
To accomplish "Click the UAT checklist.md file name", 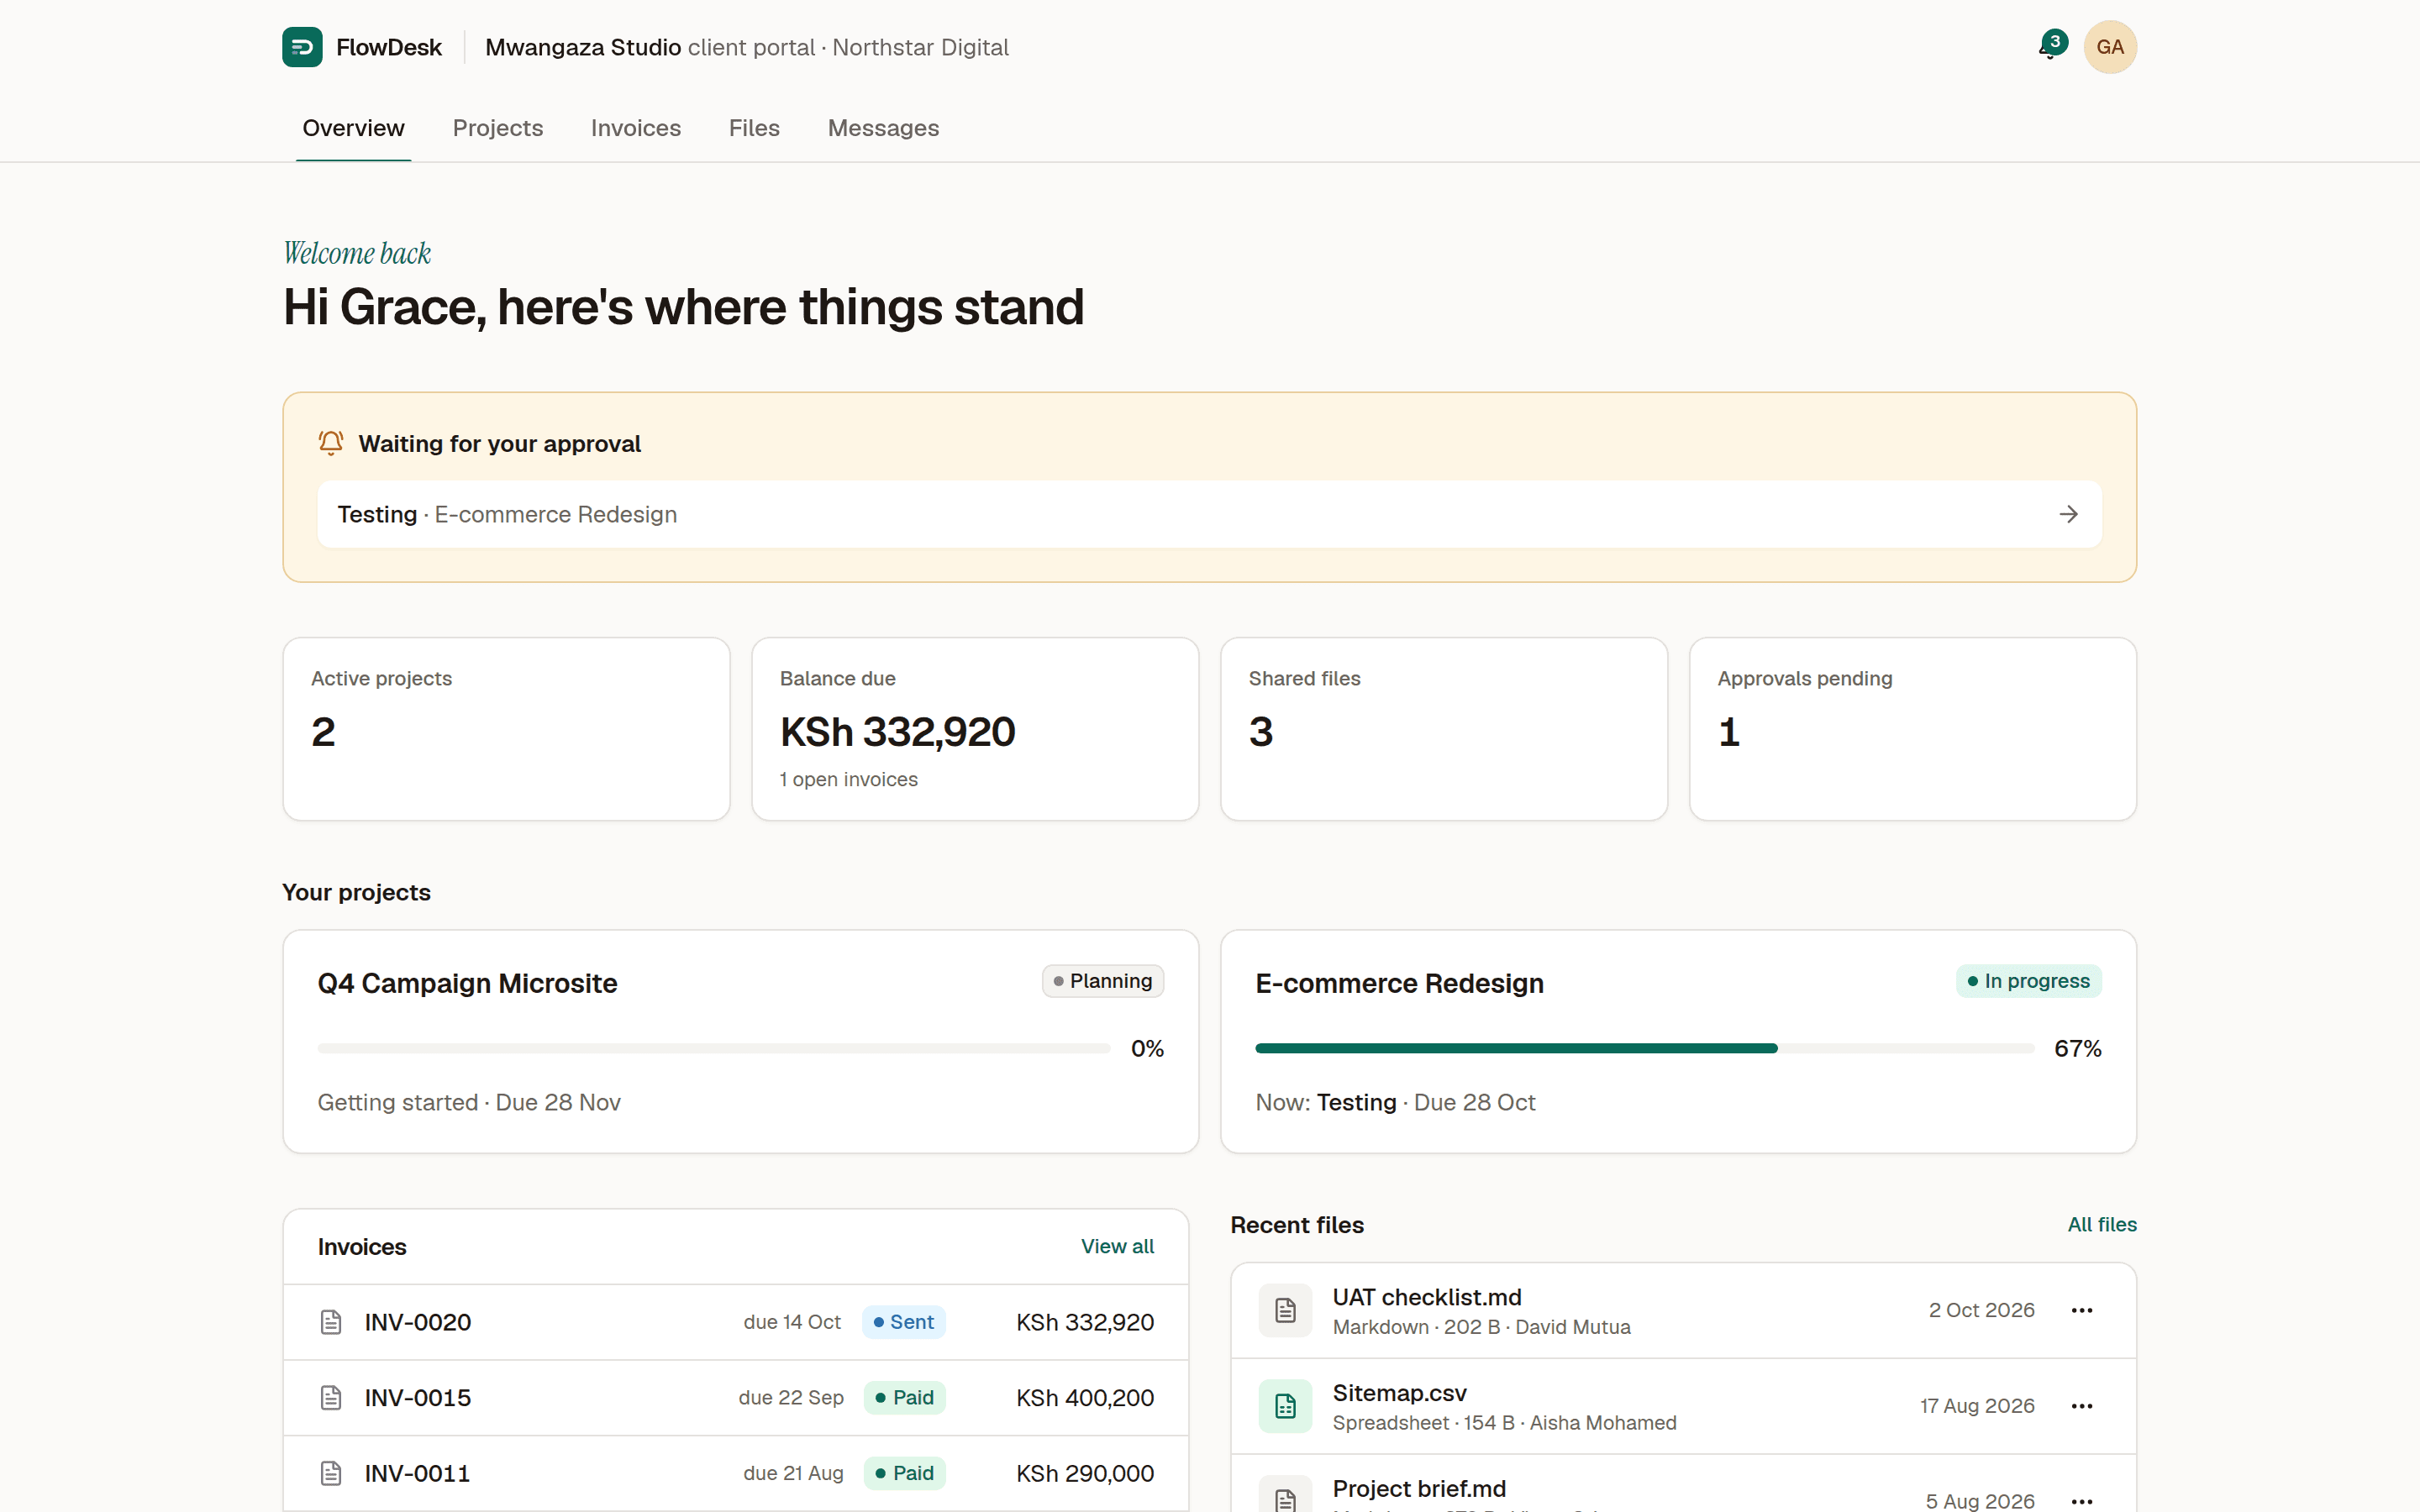I will click(x=1427, y=1297).
